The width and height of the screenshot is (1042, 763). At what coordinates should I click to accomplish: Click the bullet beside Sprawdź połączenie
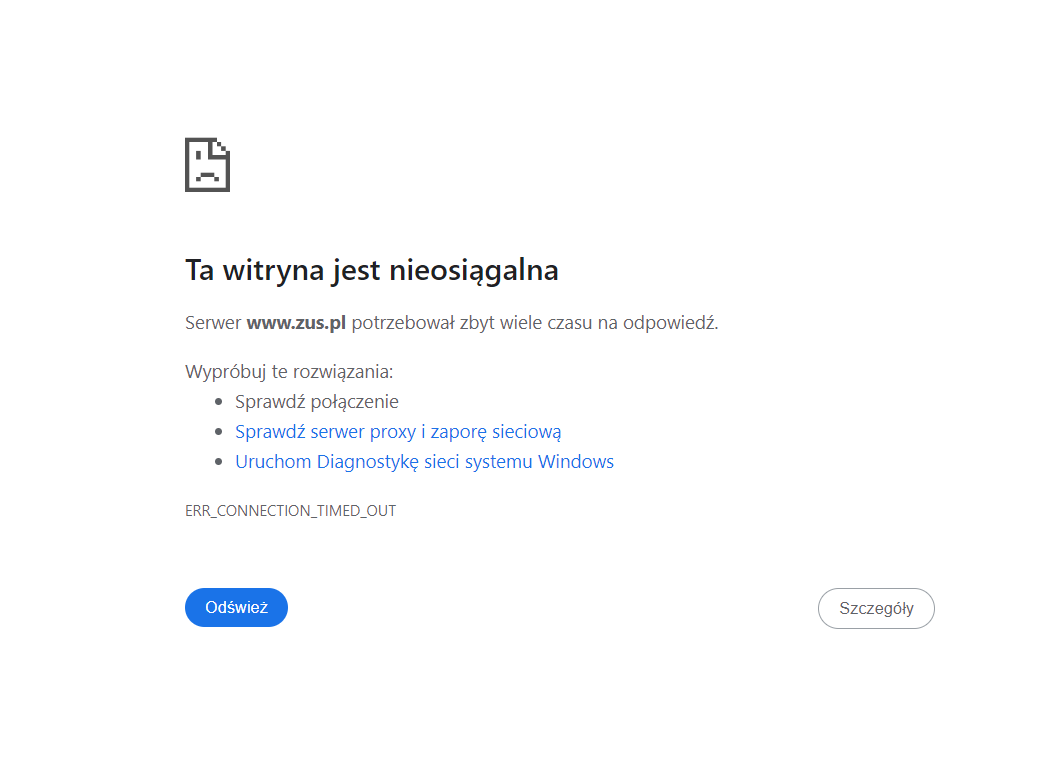(x=217, y=401)
